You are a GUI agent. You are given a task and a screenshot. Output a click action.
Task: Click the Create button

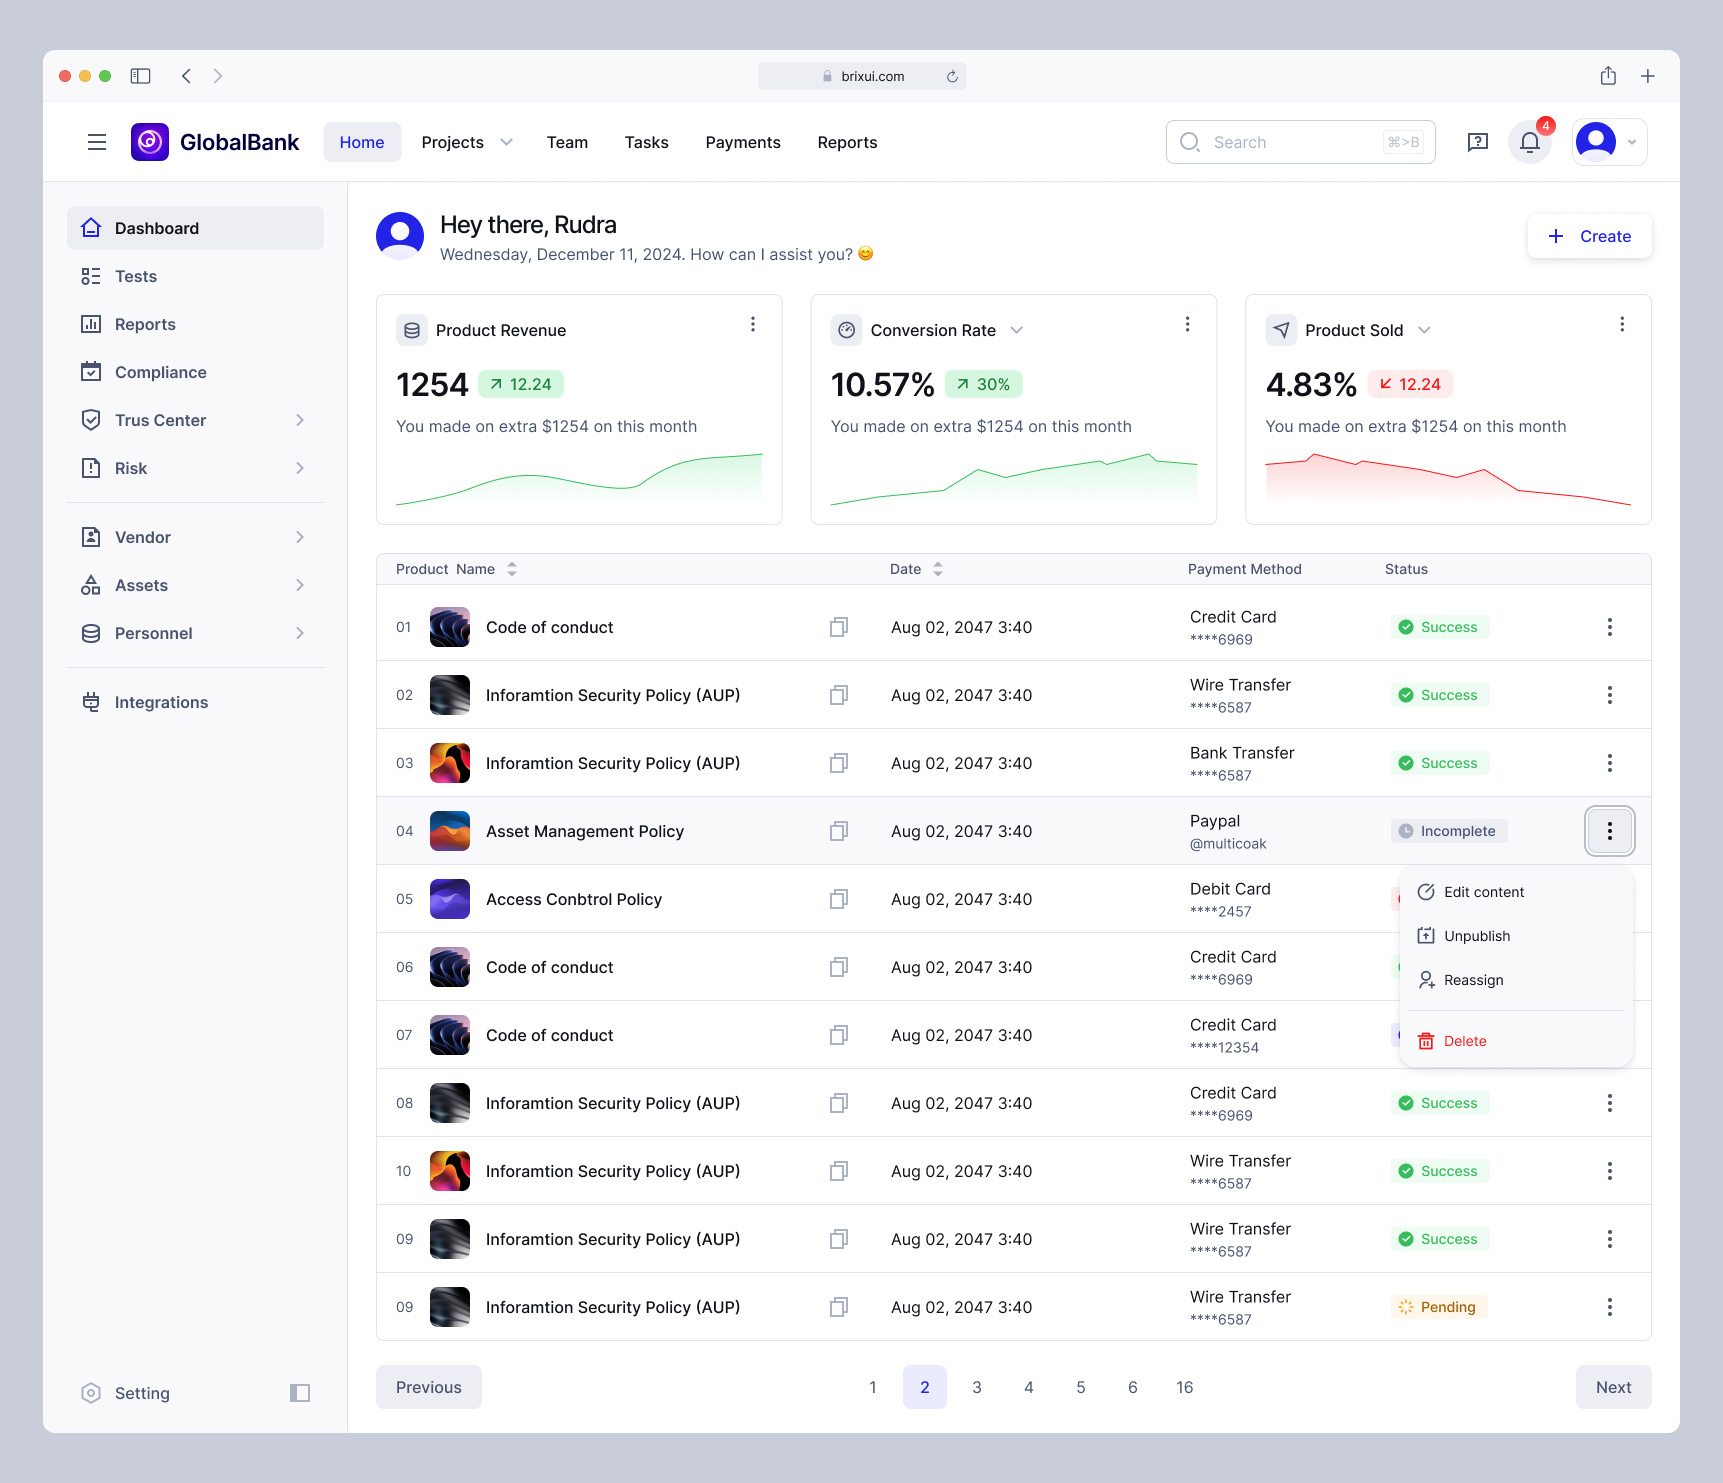pyautogui.click(x=1589, y=236)
